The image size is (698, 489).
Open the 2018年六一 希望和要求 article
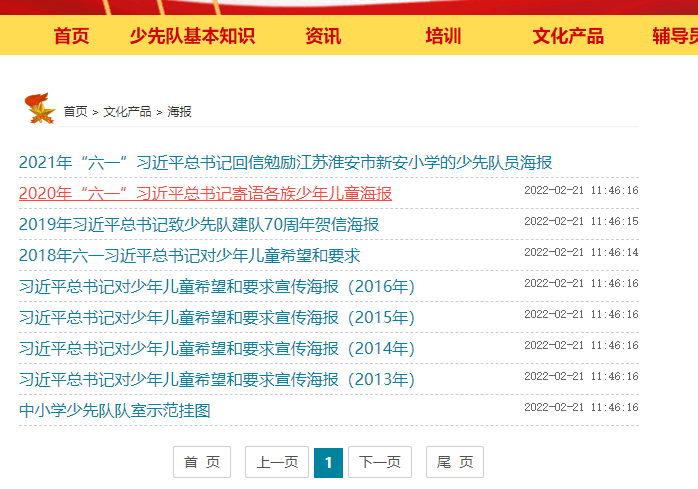pyautogui.click(x=189, y=255)
